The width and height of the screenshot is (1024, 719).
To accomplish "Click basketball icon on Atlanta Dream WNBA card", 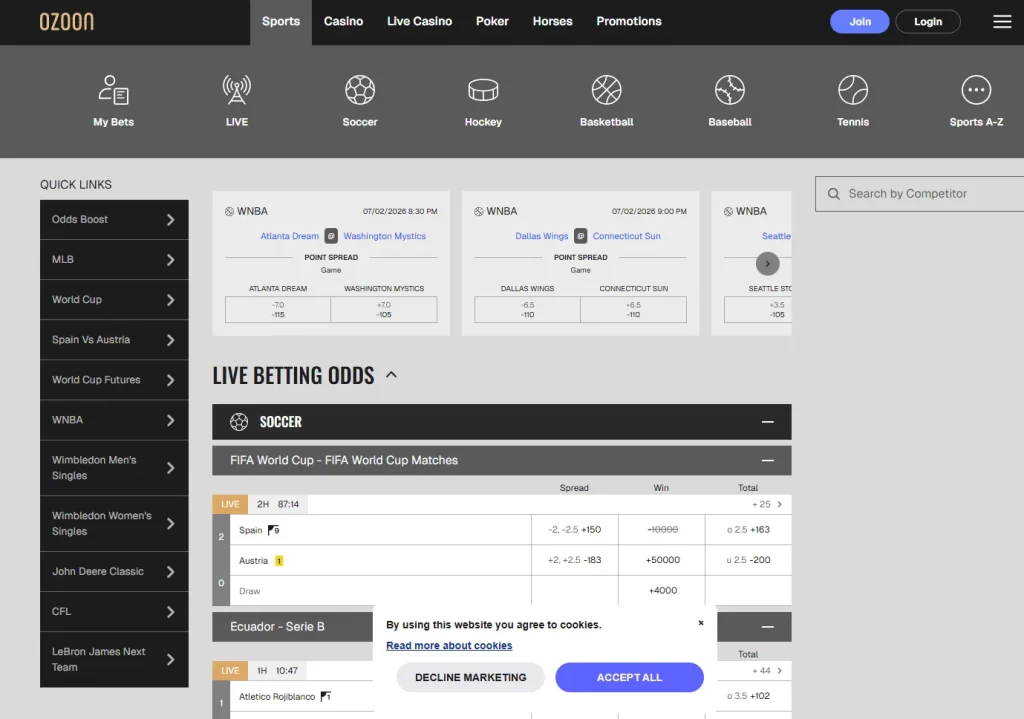I will point(229,212).
